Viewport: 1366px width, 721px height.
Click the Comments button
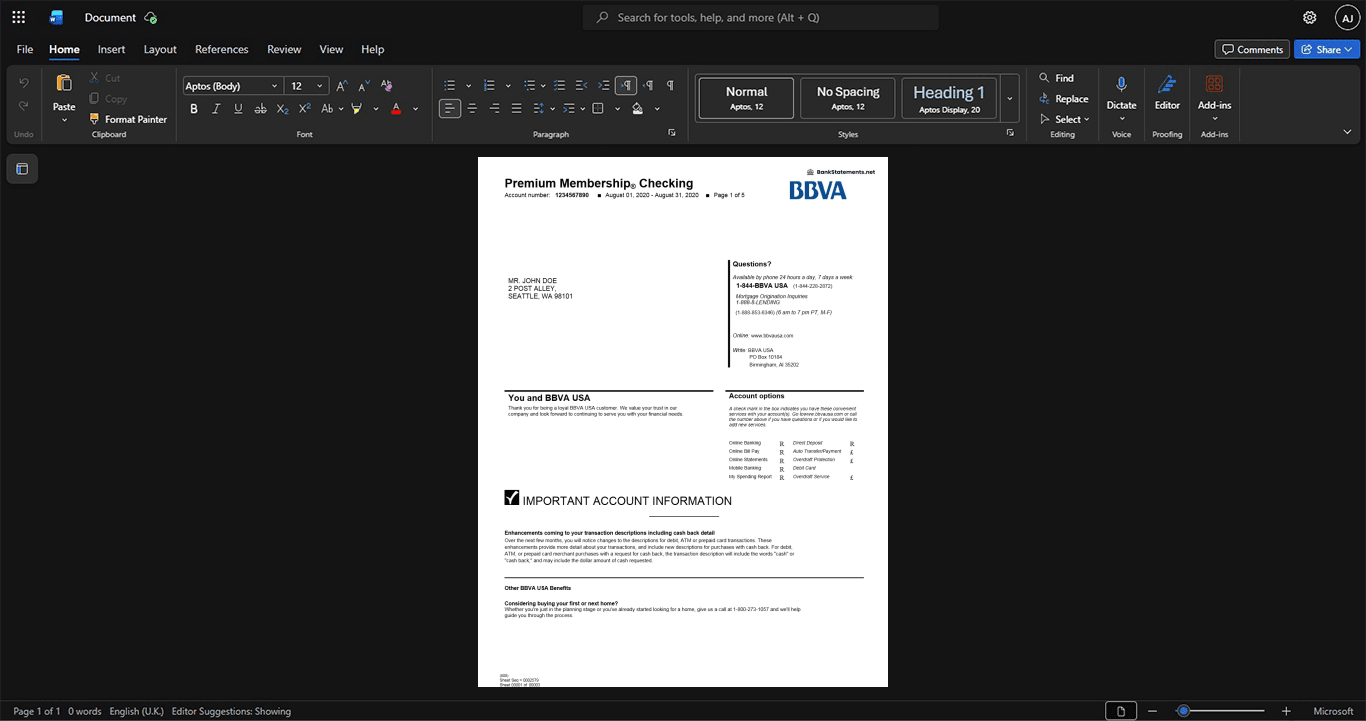pyautogui.click(x=1252, y=49)
